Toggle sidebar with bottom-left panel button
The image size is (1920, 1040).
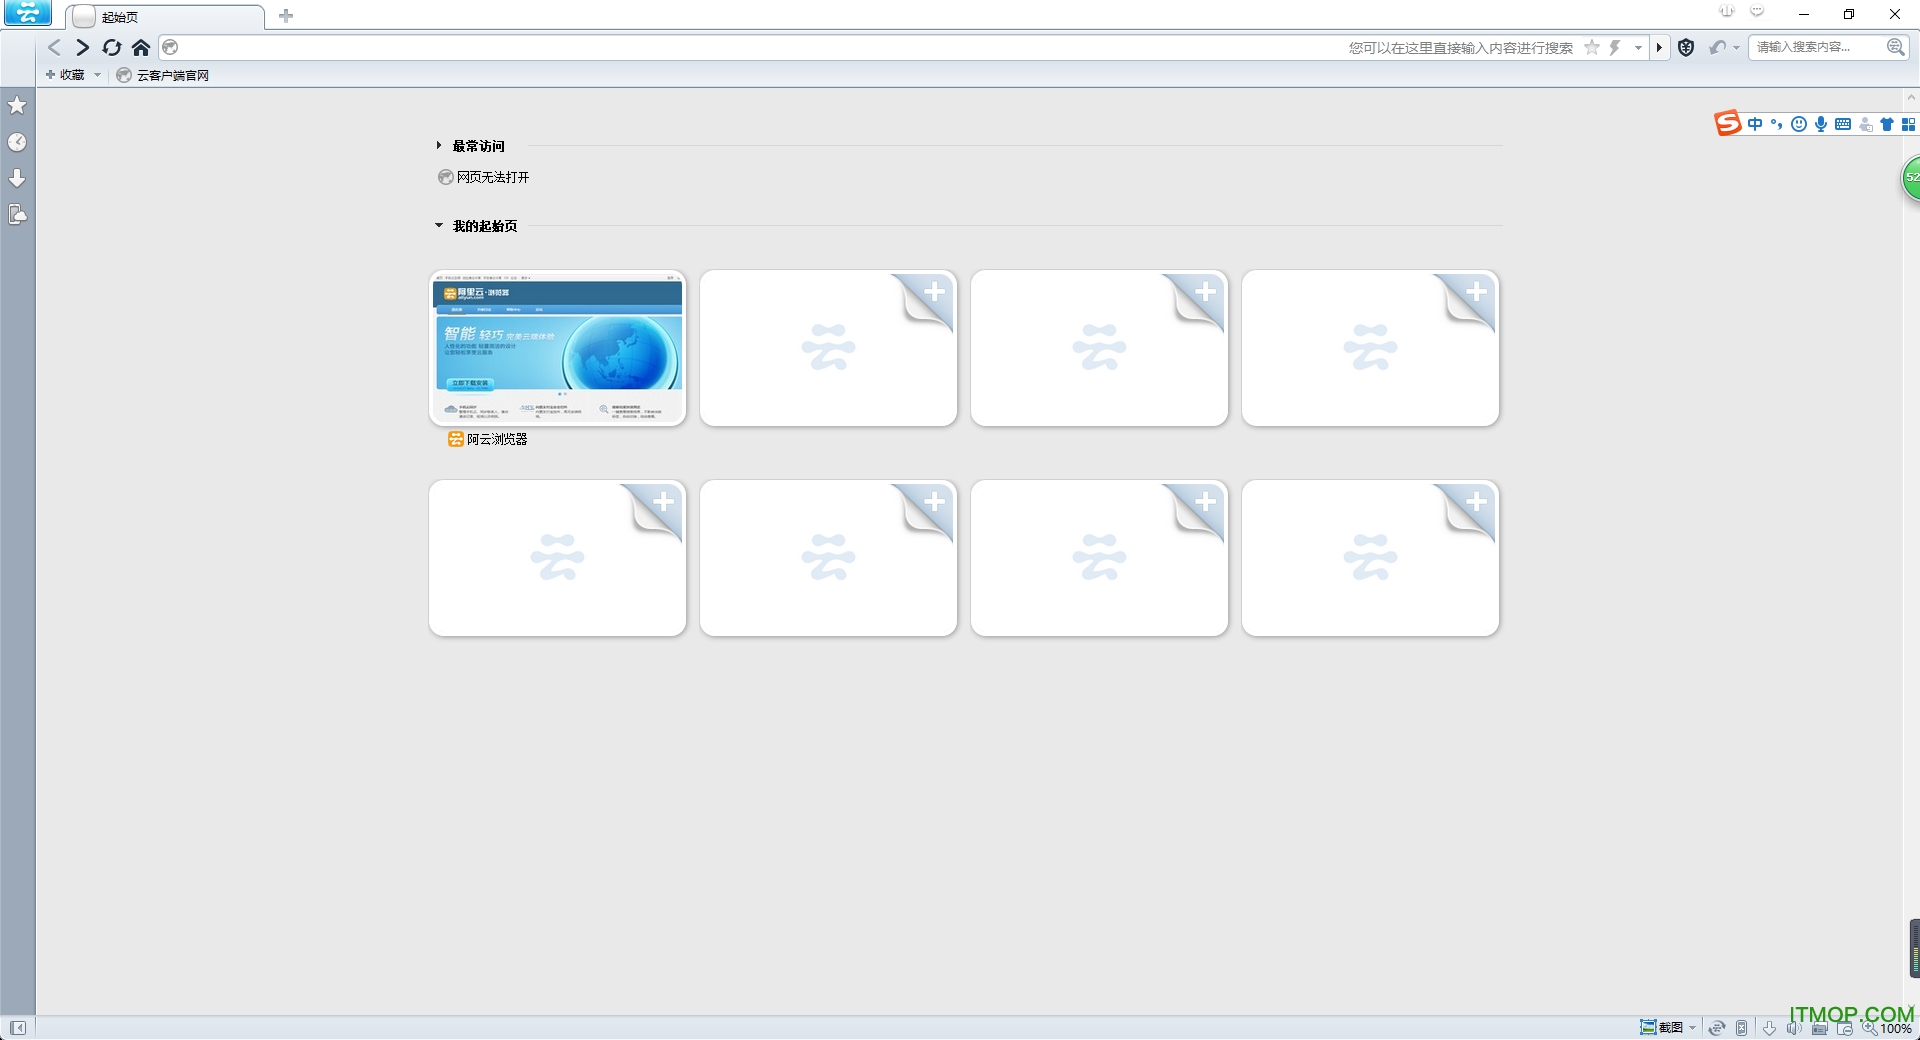click(17, 1027)
